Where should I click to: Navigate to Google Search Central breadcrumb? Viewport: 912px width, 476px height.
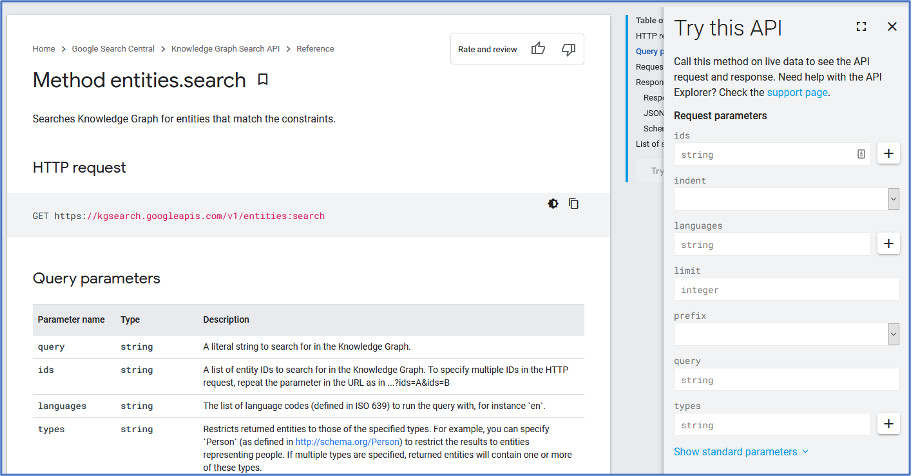pyautogui.click(x=113, y=49)
